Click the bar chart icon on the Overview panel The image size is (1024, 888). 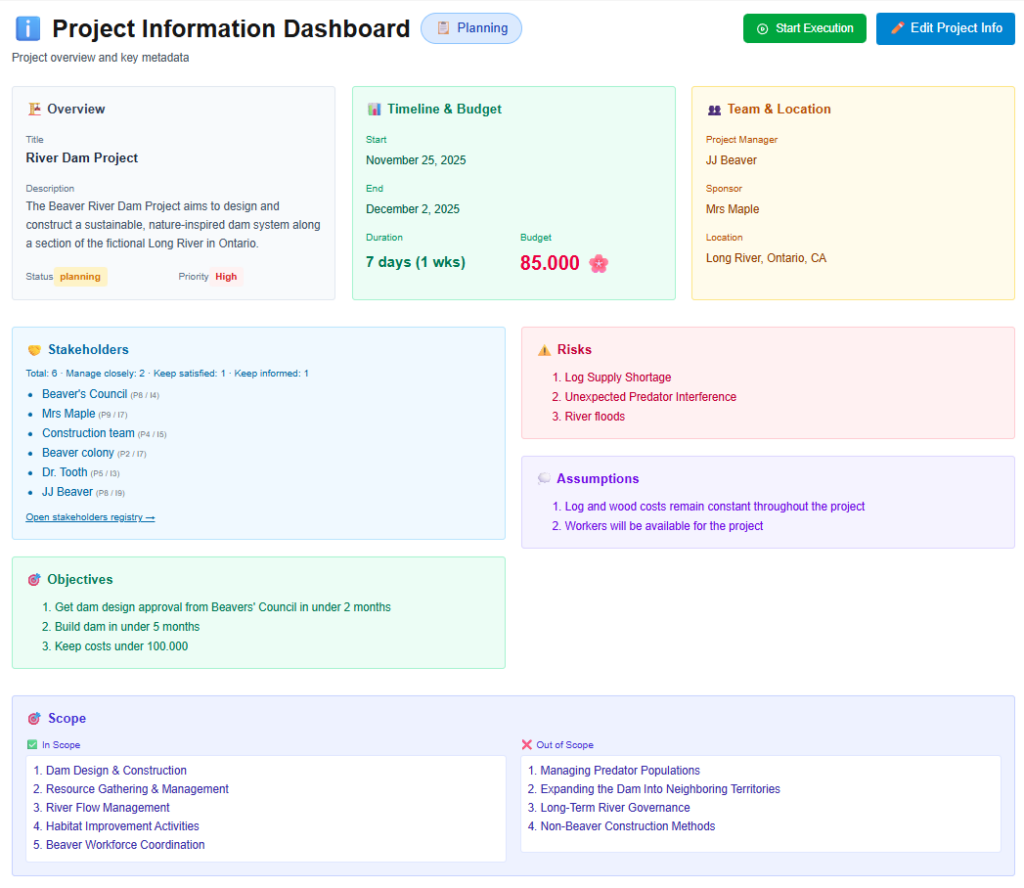[x=32, y=108]
